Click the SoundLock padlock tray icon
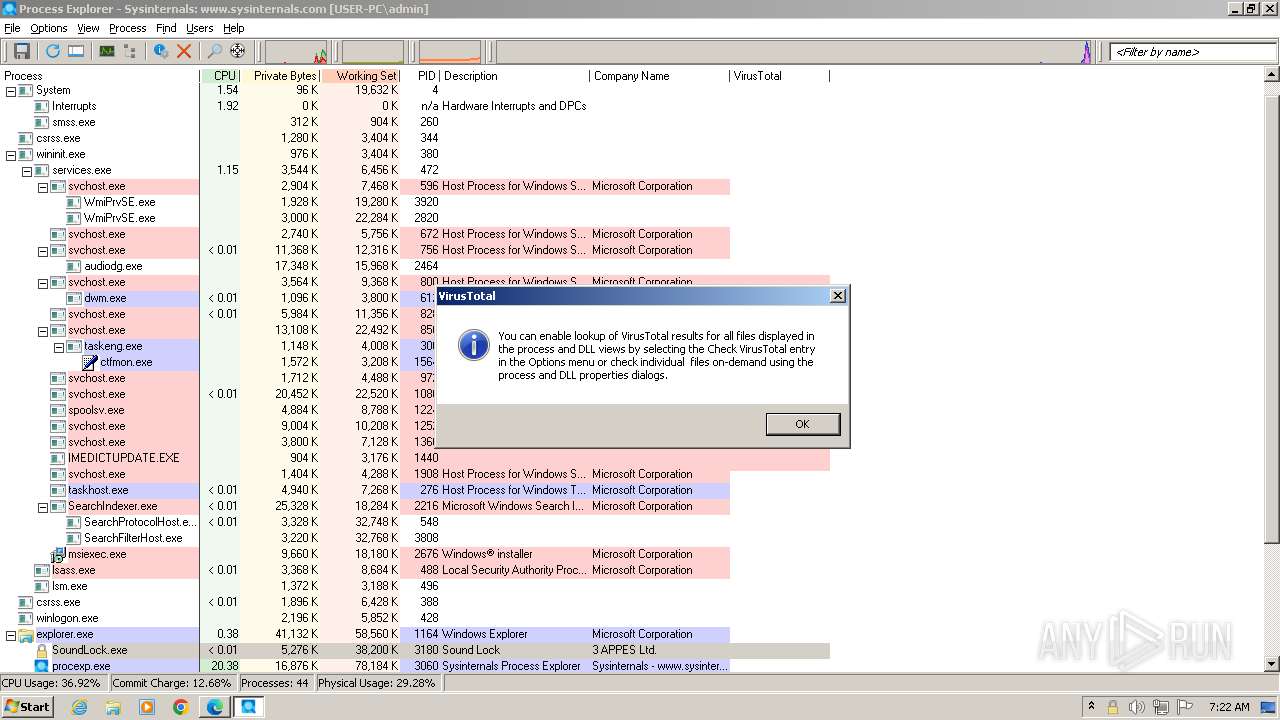The height and width of the screenshot is (720, 1280). [x=1113, y=707]
